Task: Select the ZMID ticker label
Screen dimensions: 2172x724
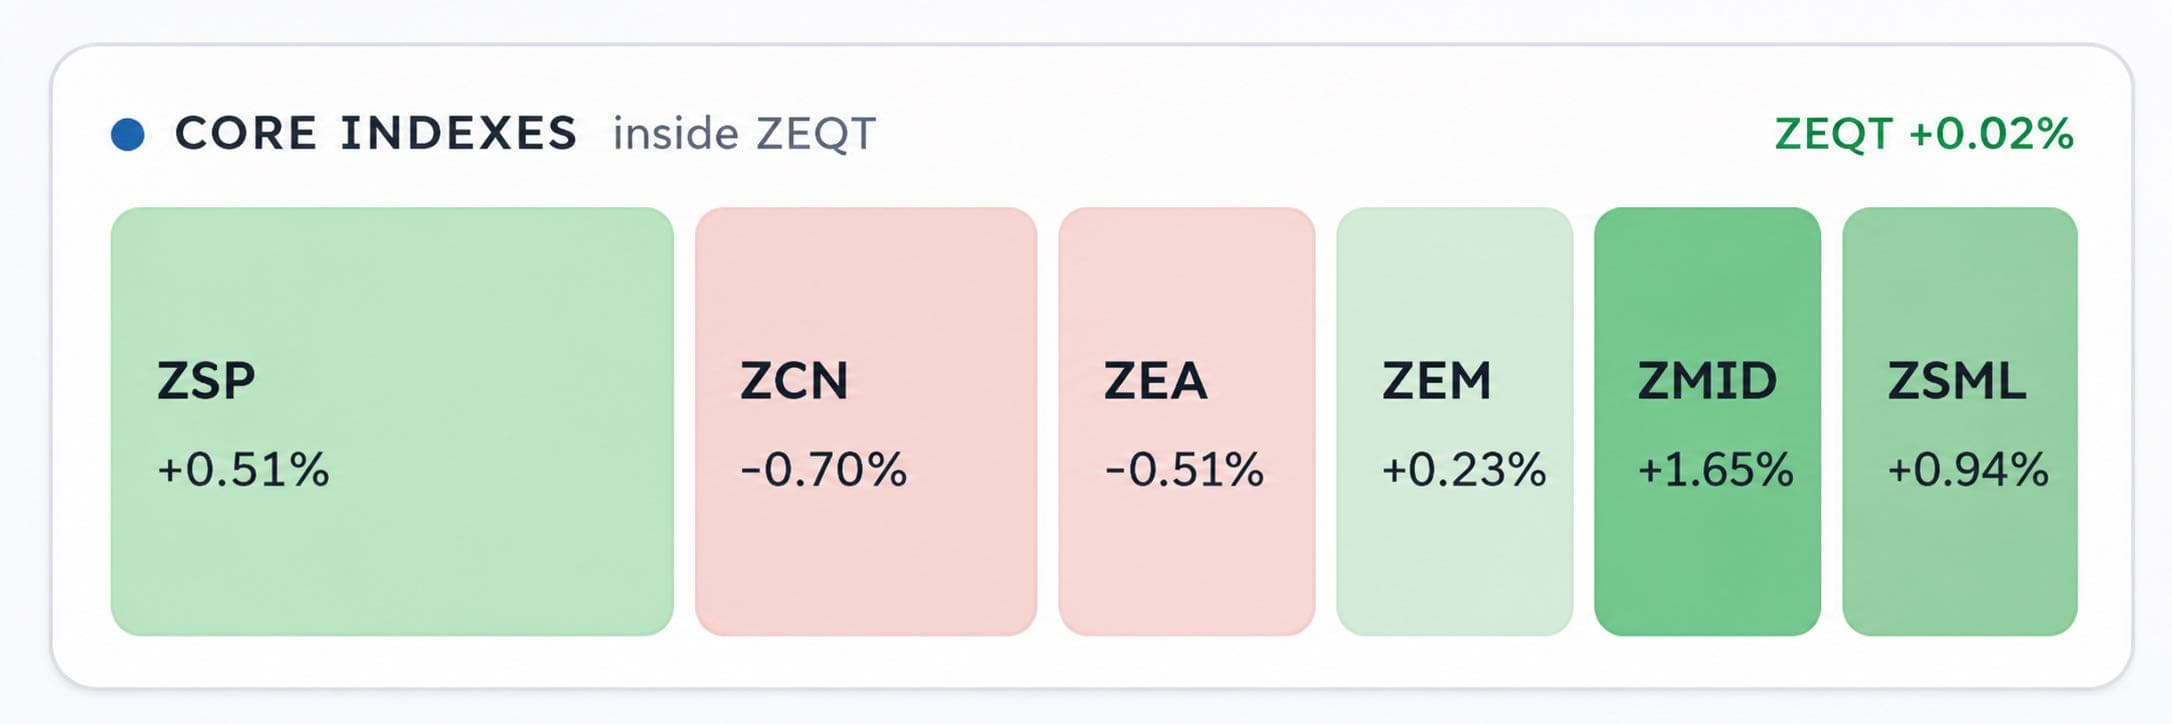Action: point(1707,381)
